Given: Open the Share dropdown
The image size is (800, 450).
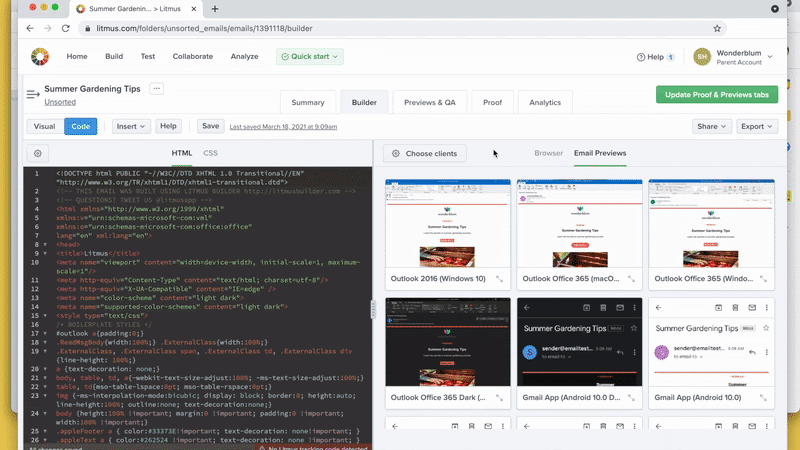Looking at the screenshot, I should click(x=712, y=127).
